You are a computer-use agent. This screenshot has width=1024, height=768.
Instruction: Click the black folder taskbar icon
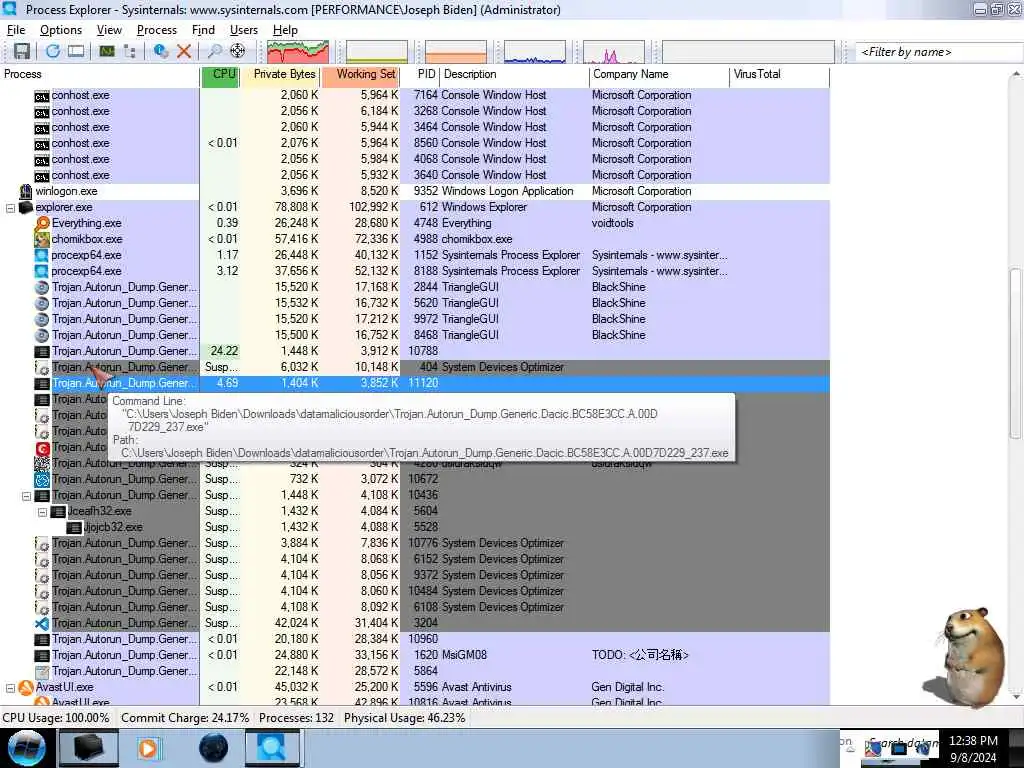coord(89,748)
